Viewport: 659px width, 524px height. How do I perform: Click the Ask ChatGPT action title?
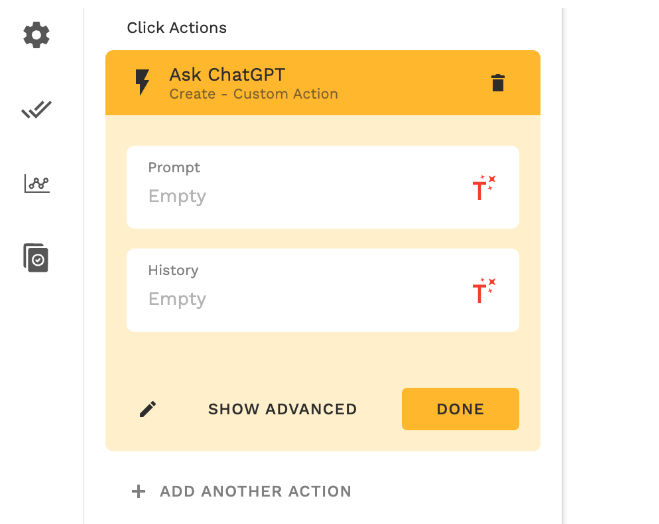(x=227, y=75)
